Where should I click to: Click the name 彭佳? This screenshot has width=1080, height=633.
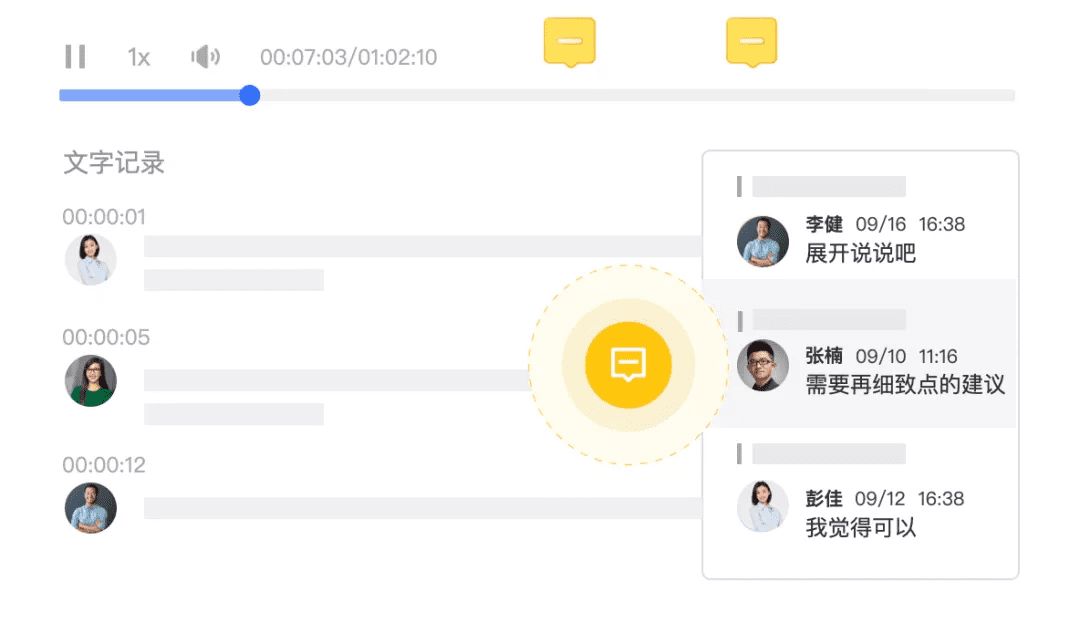click(x=824, y=498)
